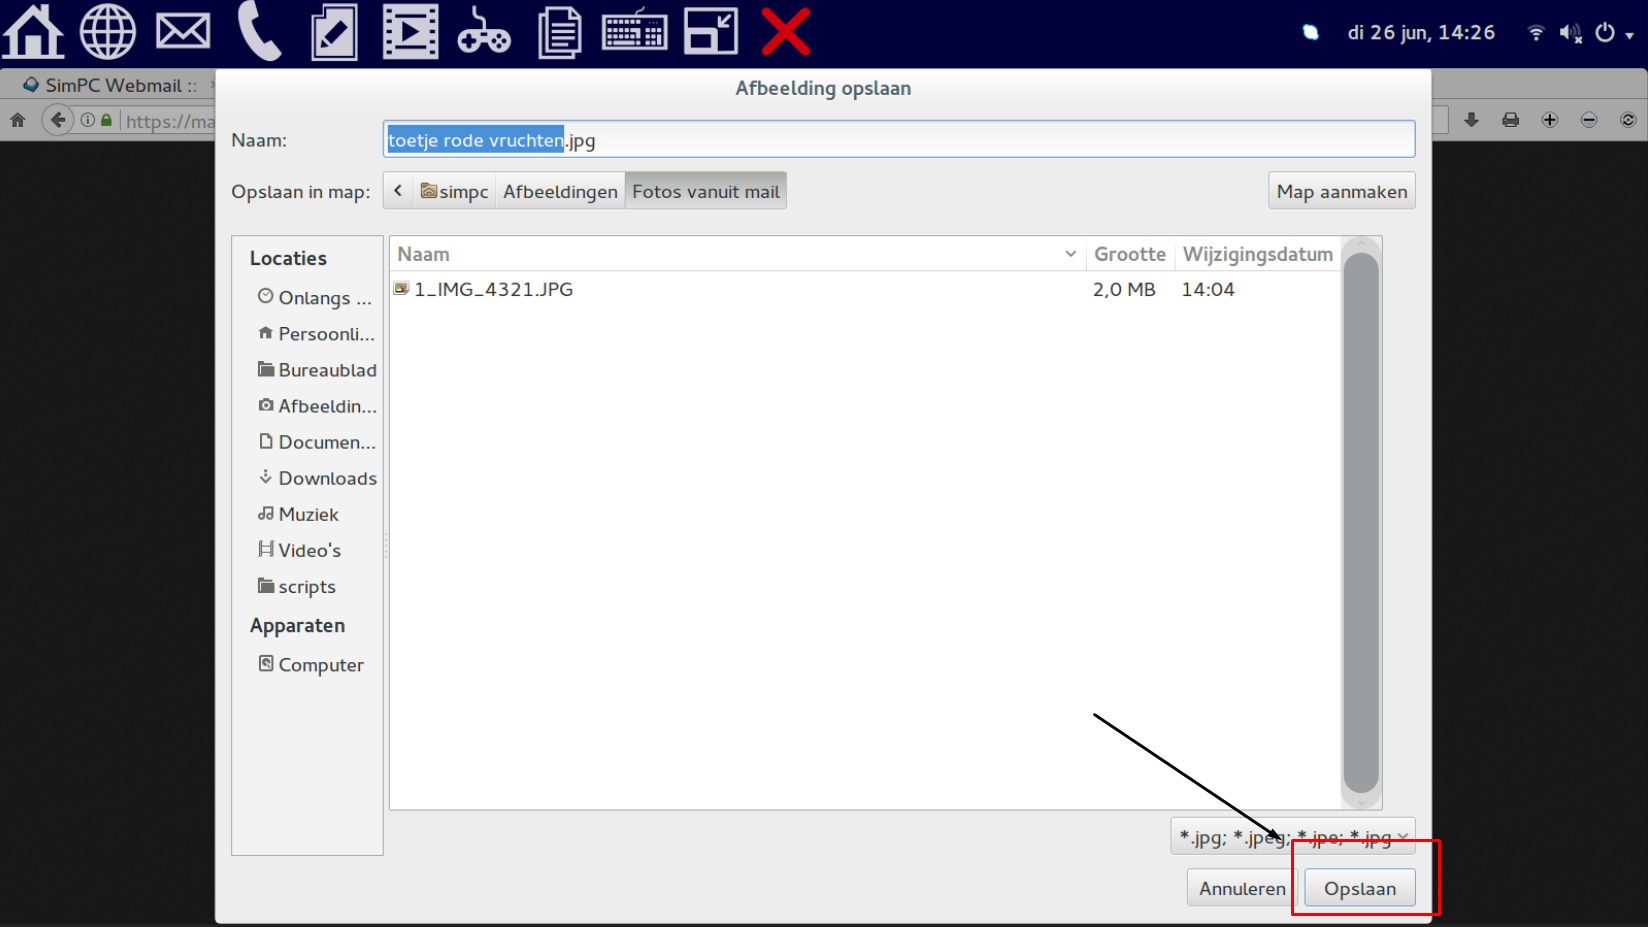Select Fotos vanuit mail path button
Screen dimensions: 1648x927
point(706,191)
